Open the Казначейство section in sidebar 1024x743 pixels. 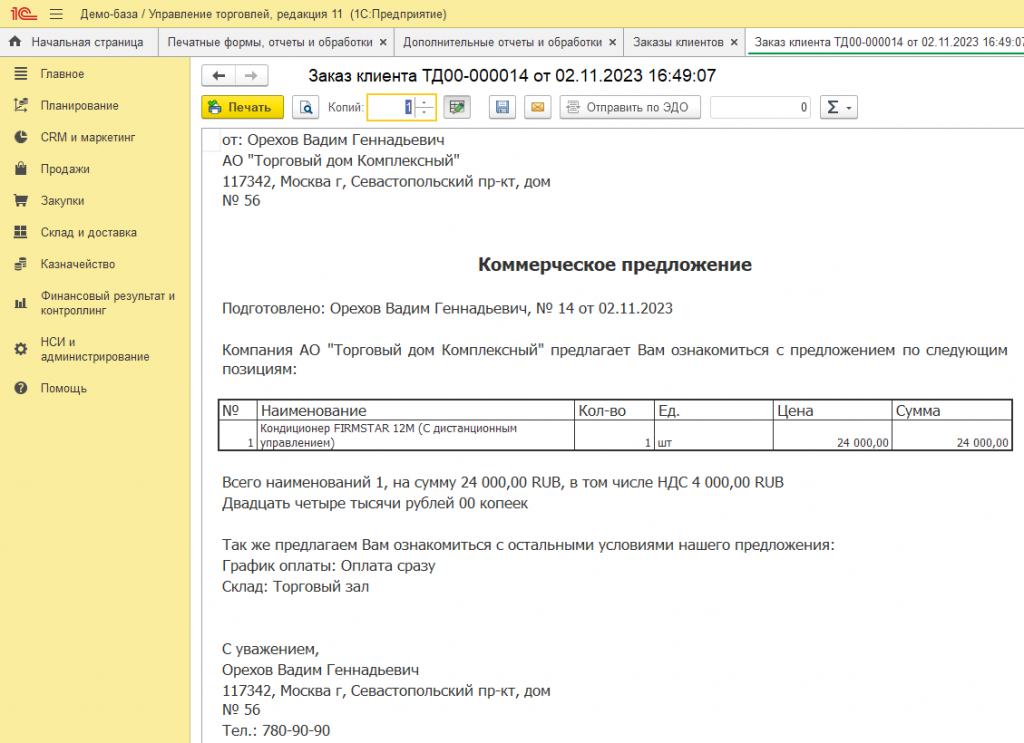pos(77,264)
